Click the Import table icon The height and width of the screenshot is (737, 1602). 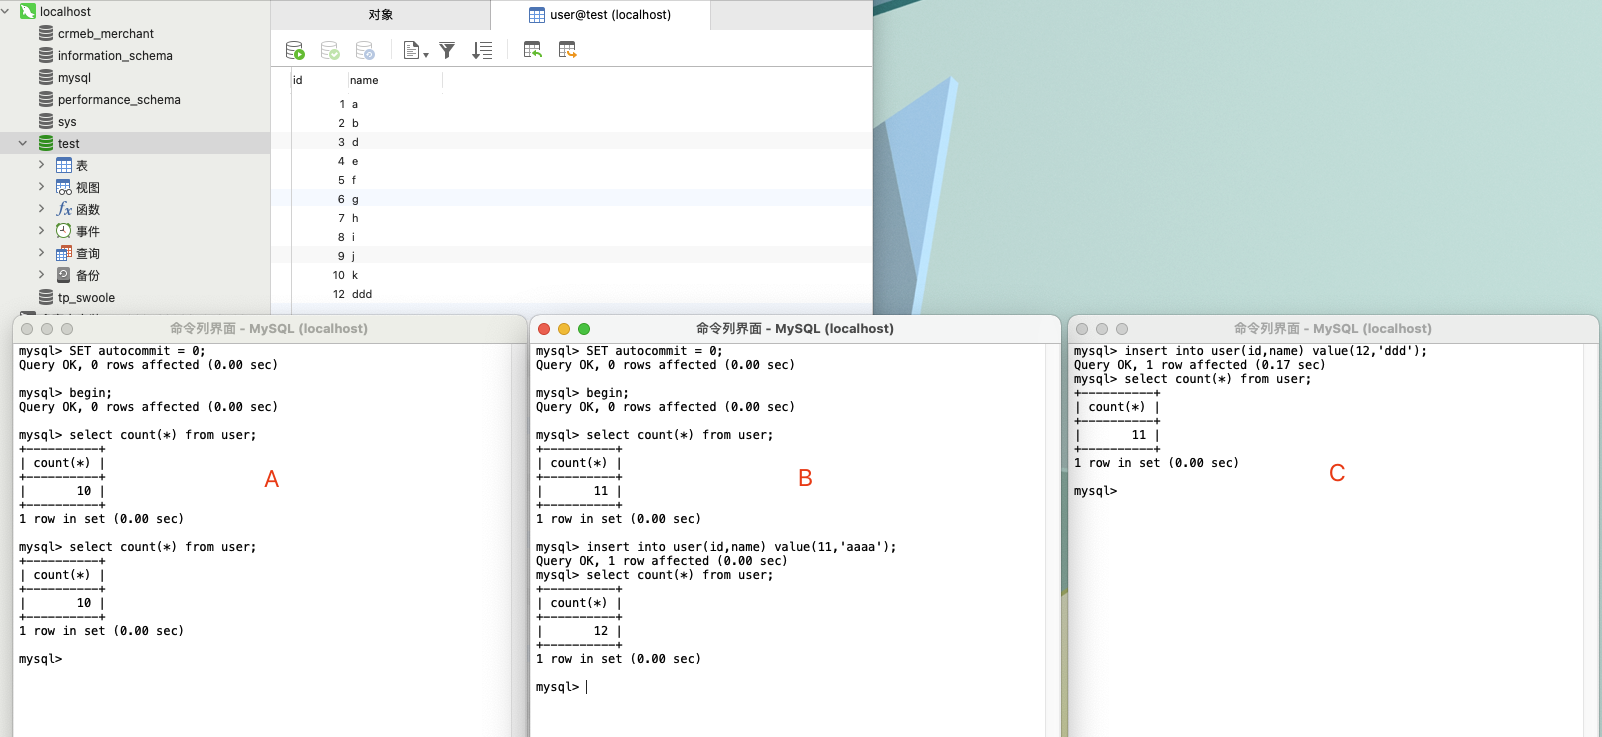click(x=532, y=50)
